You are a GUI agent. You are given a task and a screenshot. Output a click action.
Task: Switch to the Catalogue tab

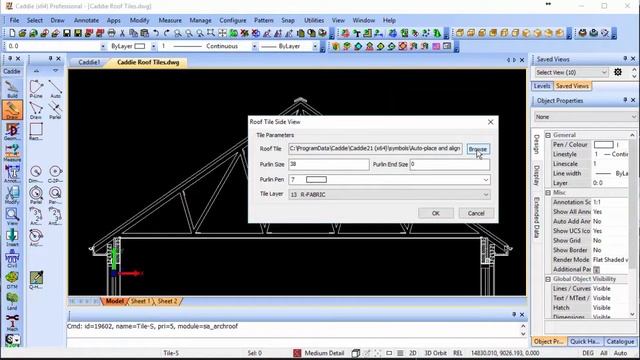(620, 341)
